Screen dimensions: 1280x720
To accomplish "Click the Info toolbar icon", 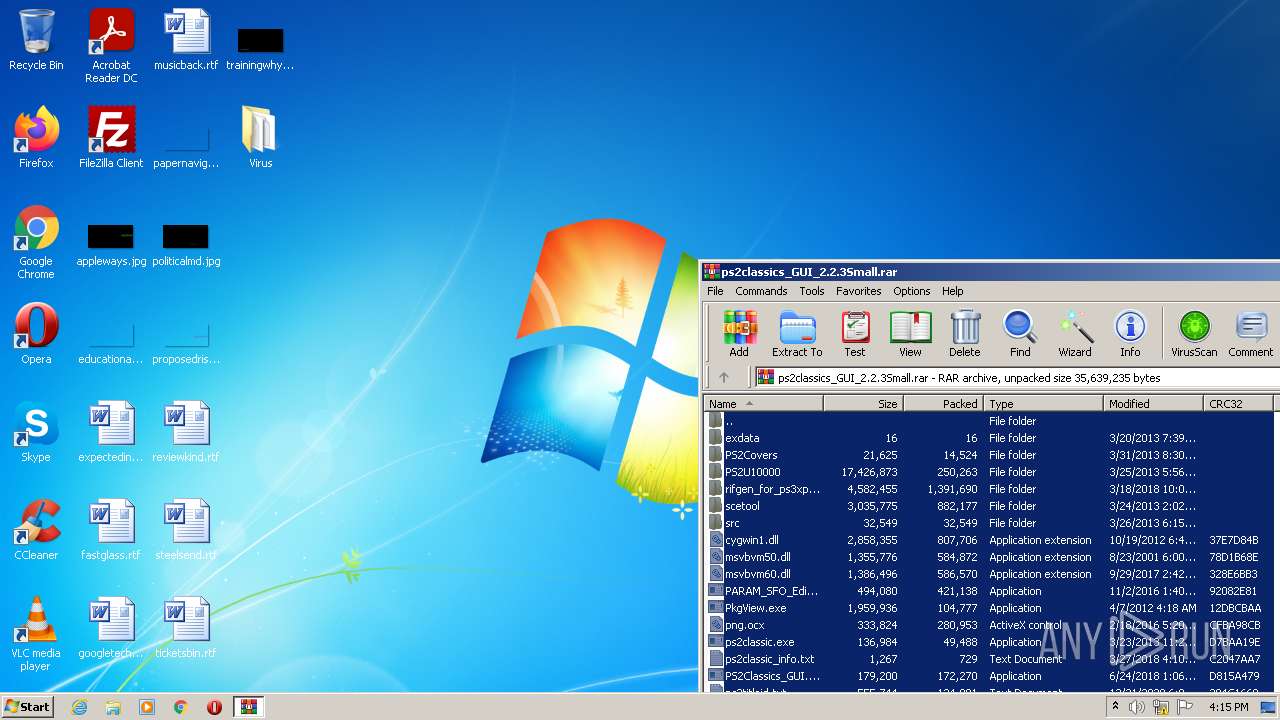I will tap(1130, 333).
